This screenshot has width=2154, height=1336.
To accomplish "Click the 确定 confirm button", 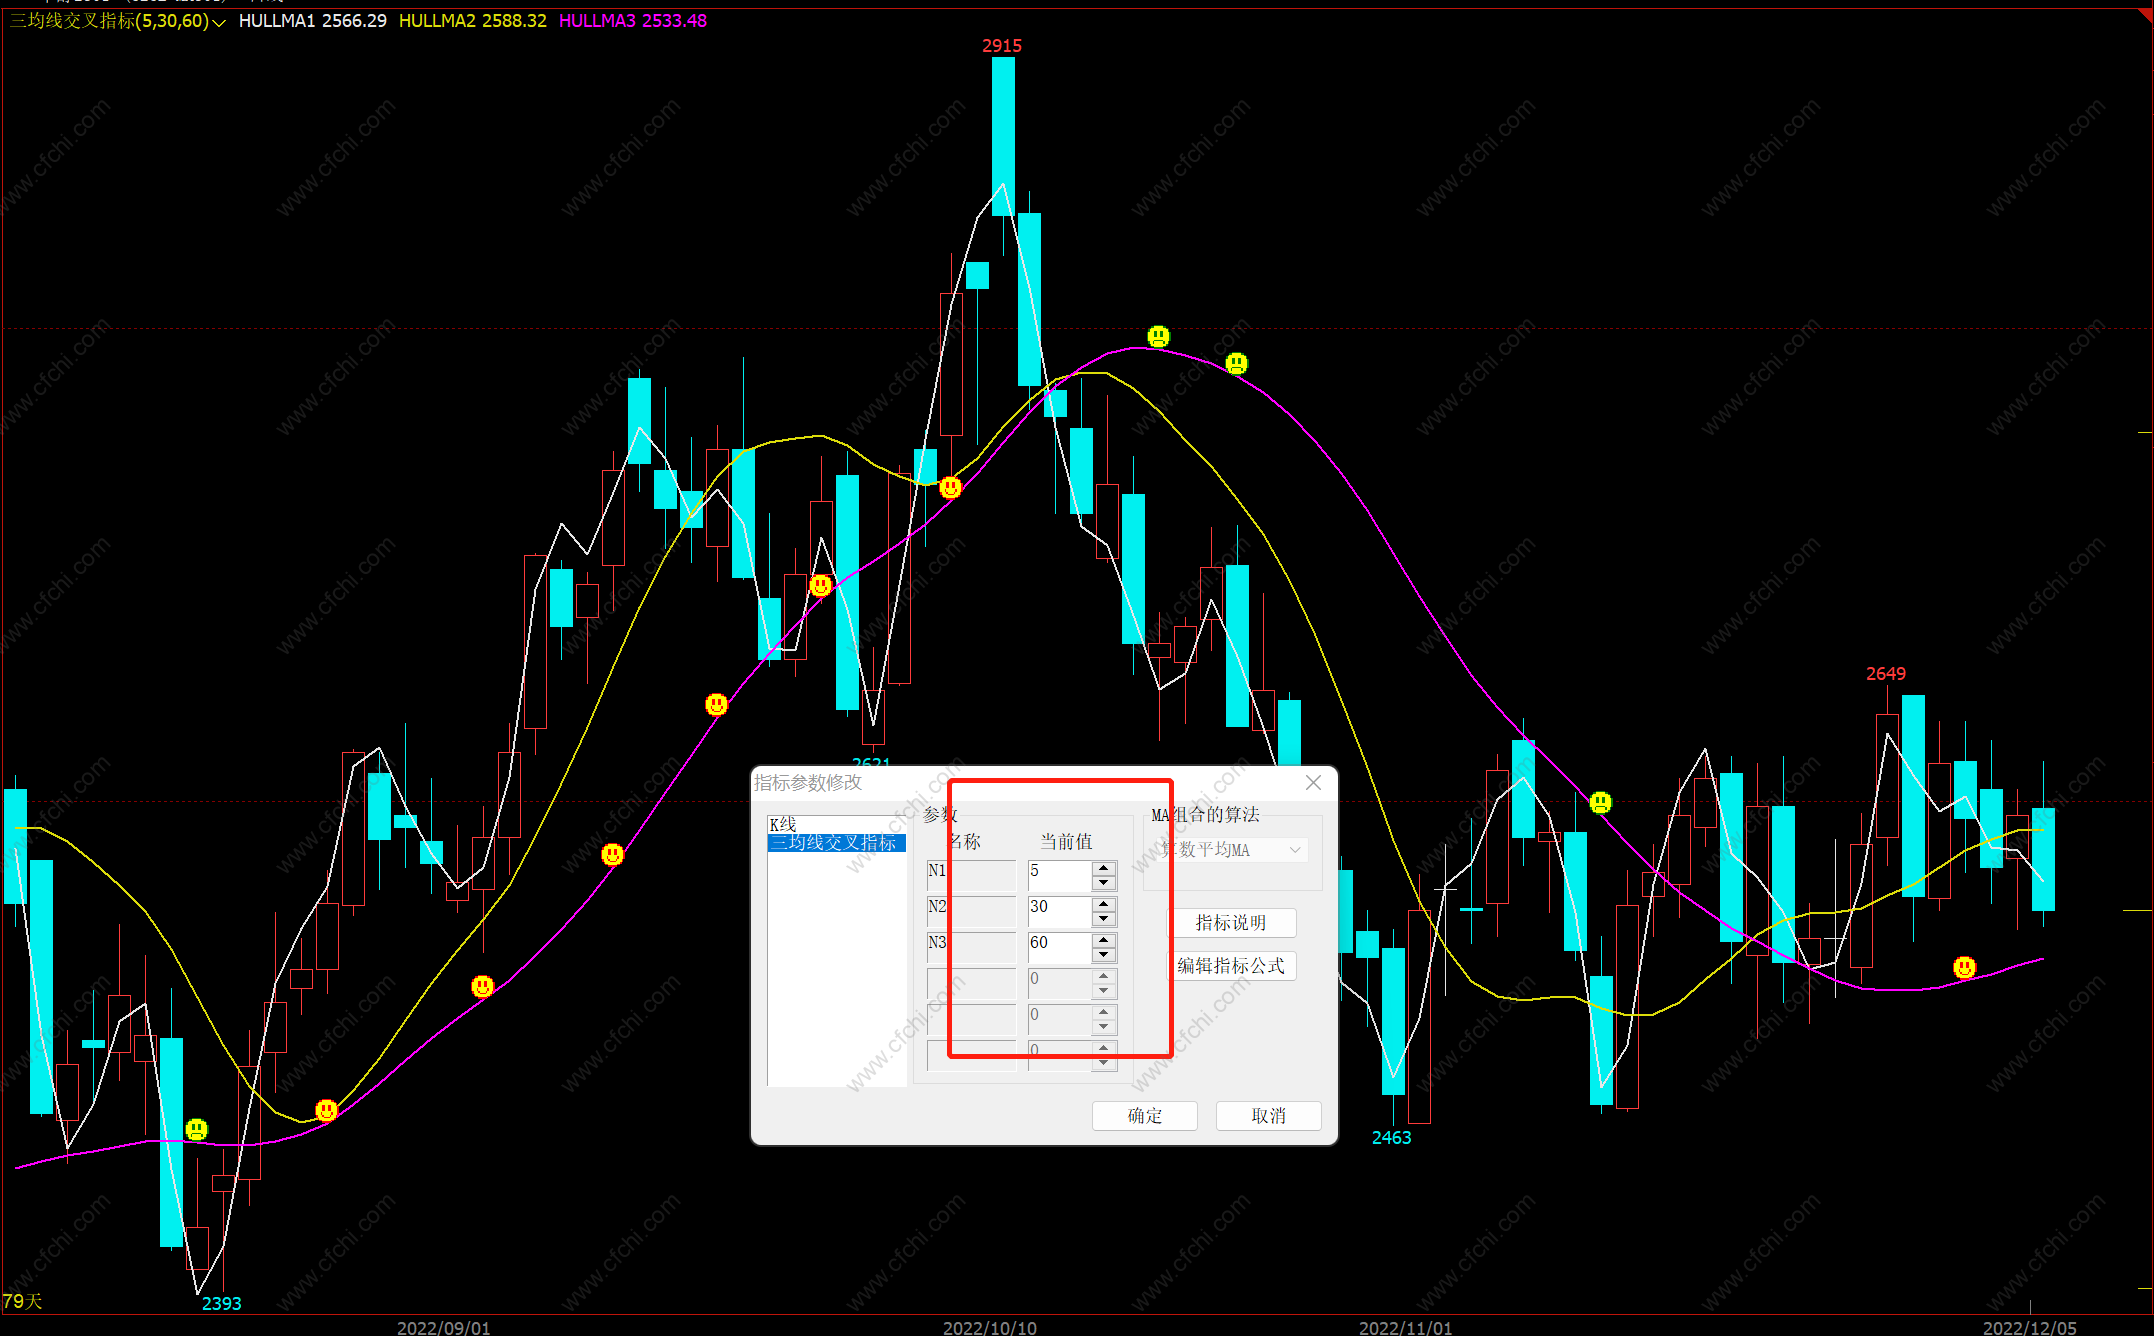I will [x=1144, y=1115].
